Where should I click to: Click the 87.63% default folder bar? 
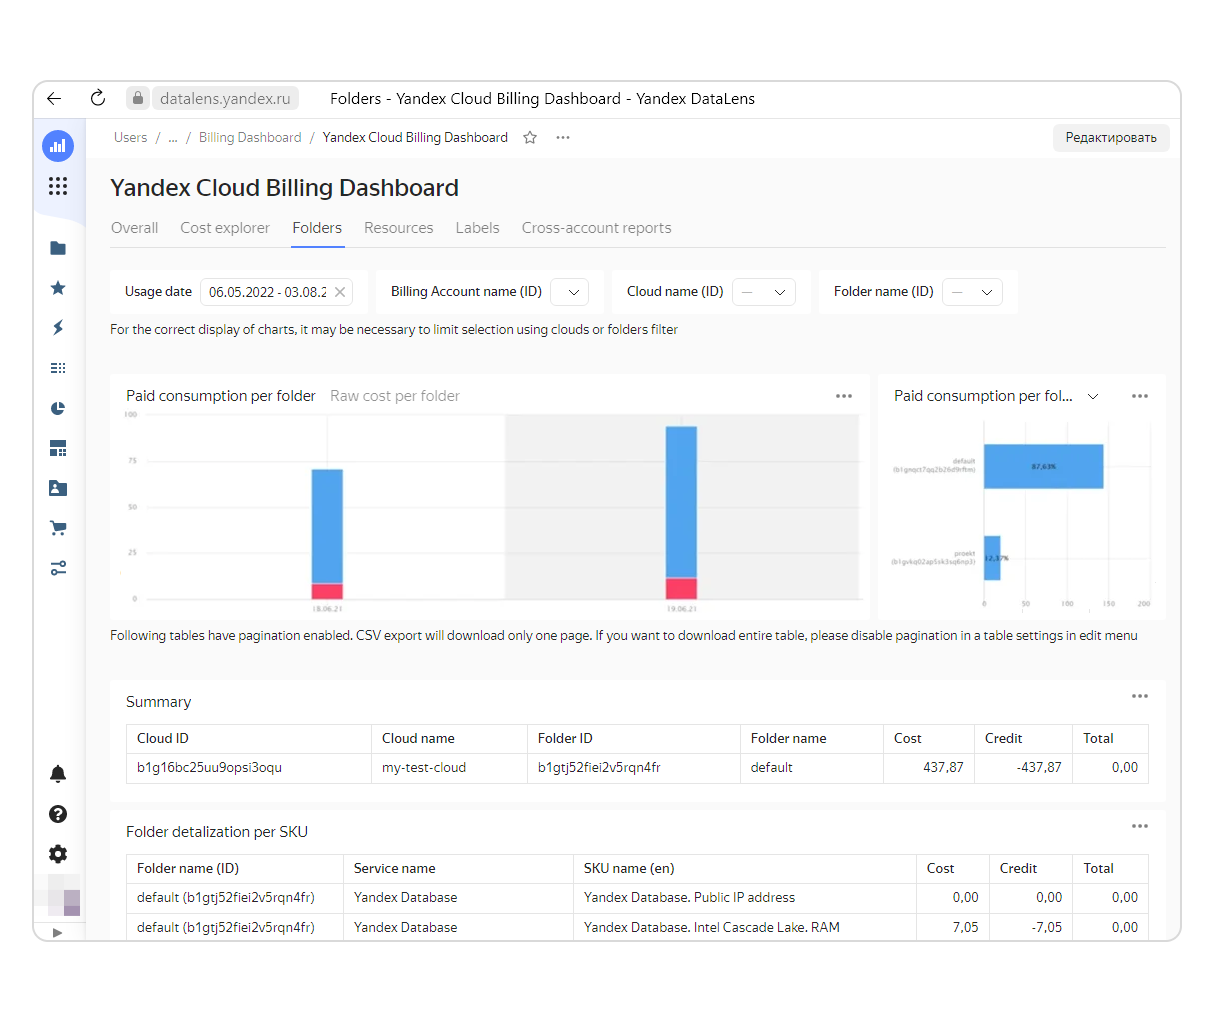click(x=1043, y=466)
